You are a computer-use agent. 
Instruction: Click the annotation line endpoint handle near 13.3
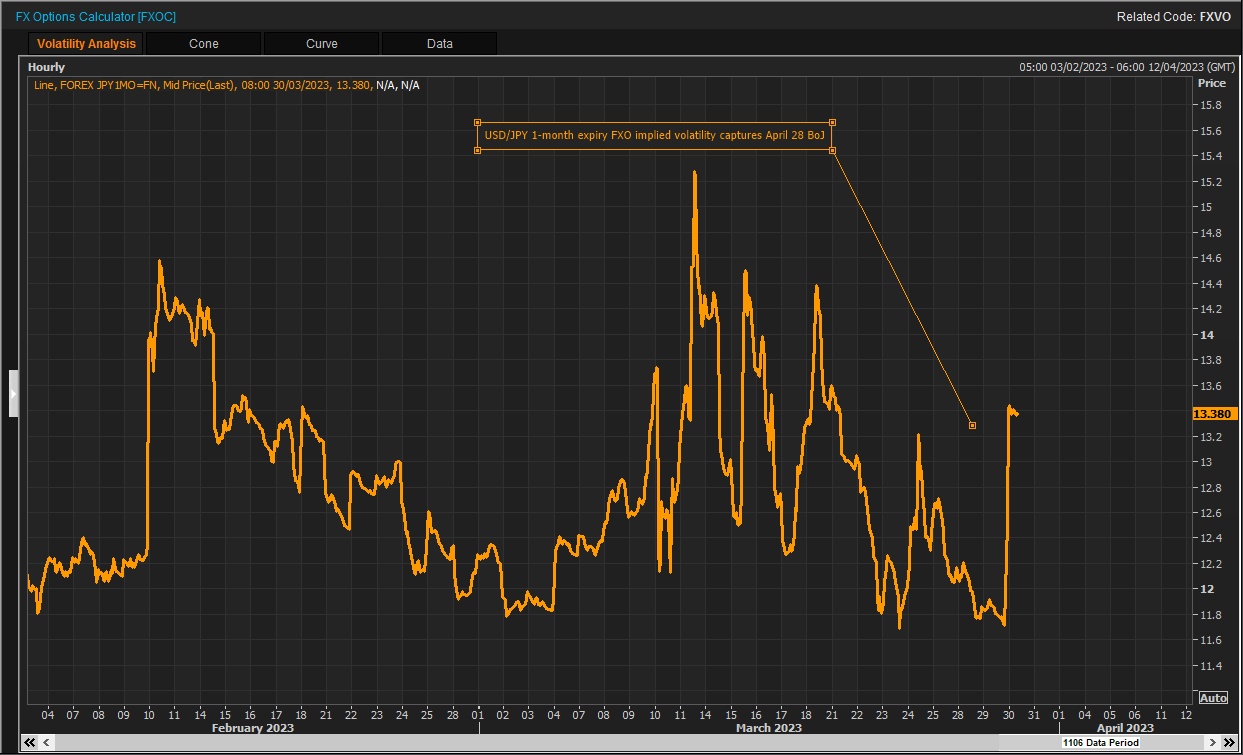coord(972,426)
